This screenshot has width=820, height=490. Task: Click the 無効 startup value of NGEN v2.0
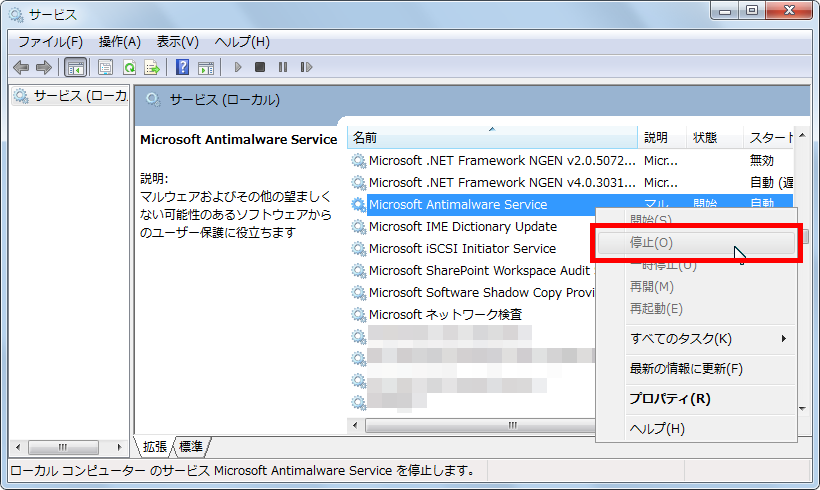761,161
